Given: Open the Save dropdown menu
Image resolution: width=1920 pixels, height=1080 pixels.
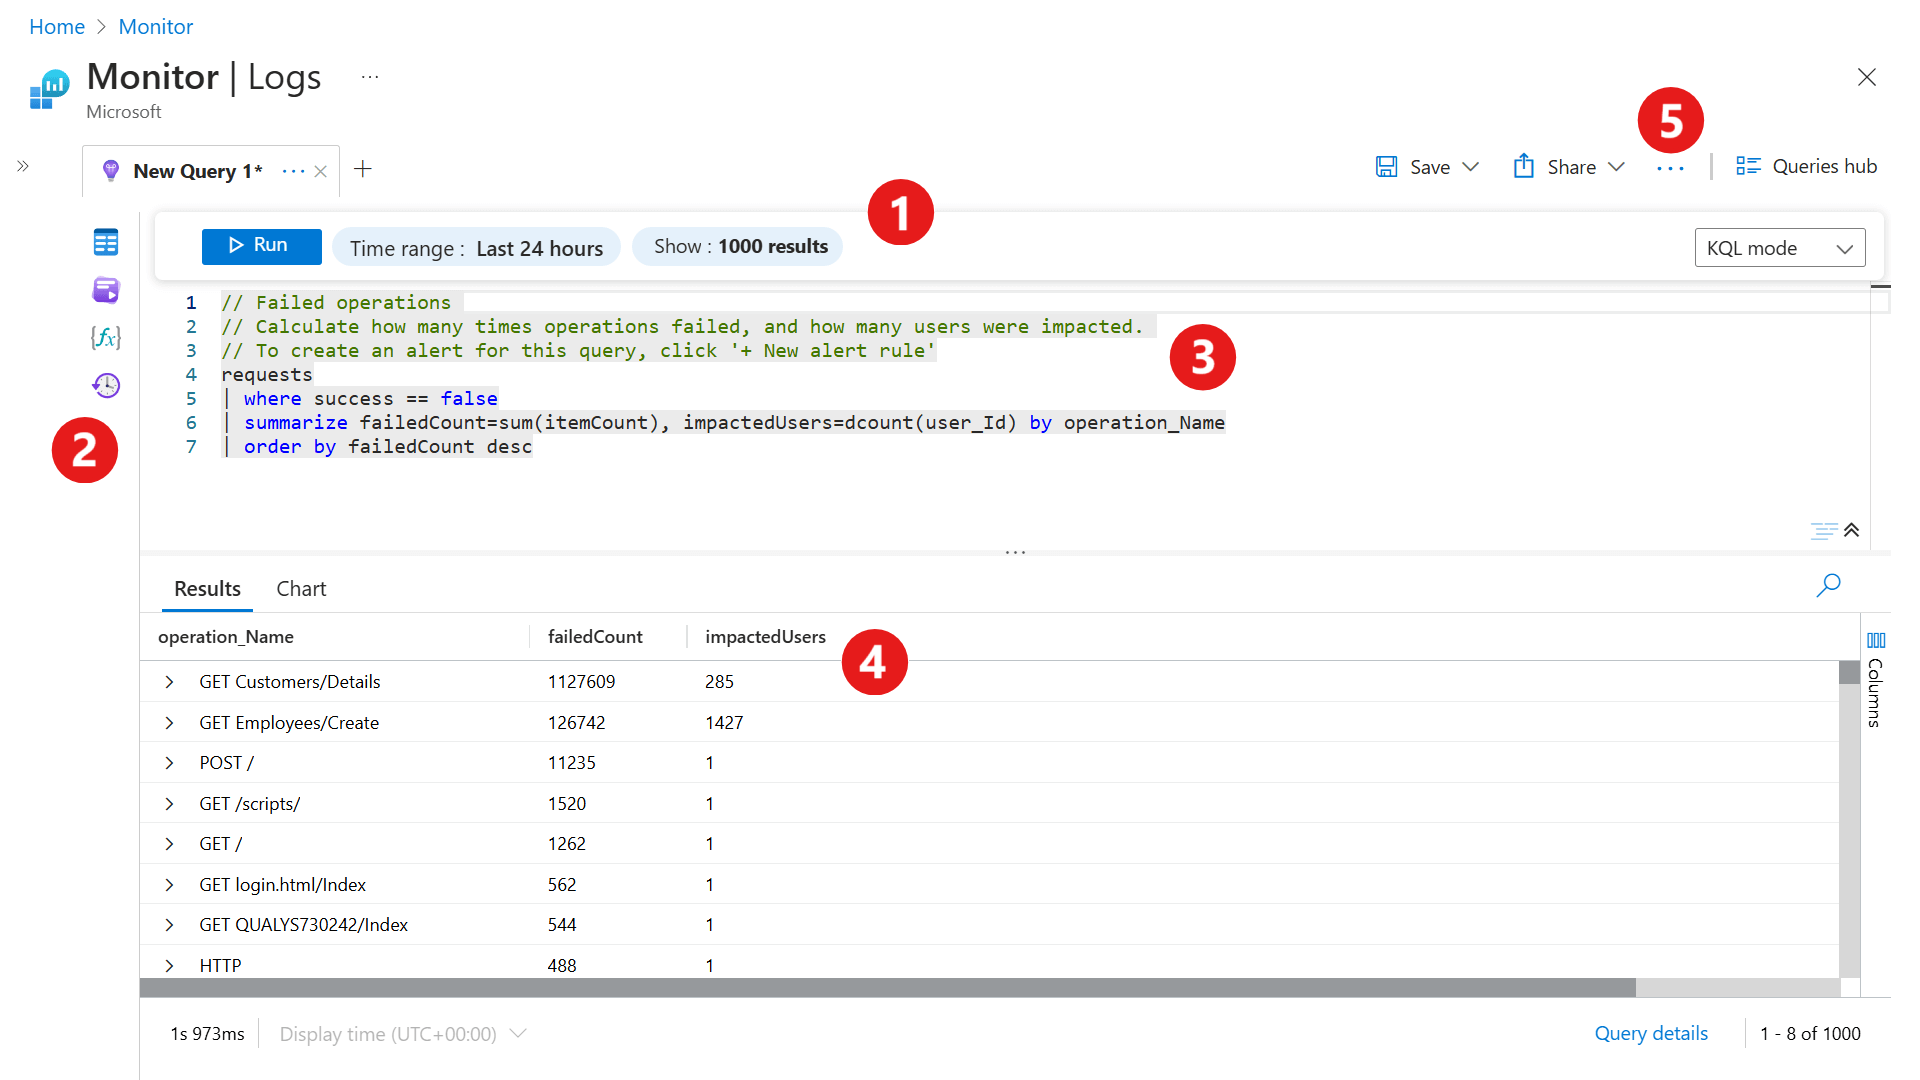Looking at the screenshot, I should point(1470,167).
